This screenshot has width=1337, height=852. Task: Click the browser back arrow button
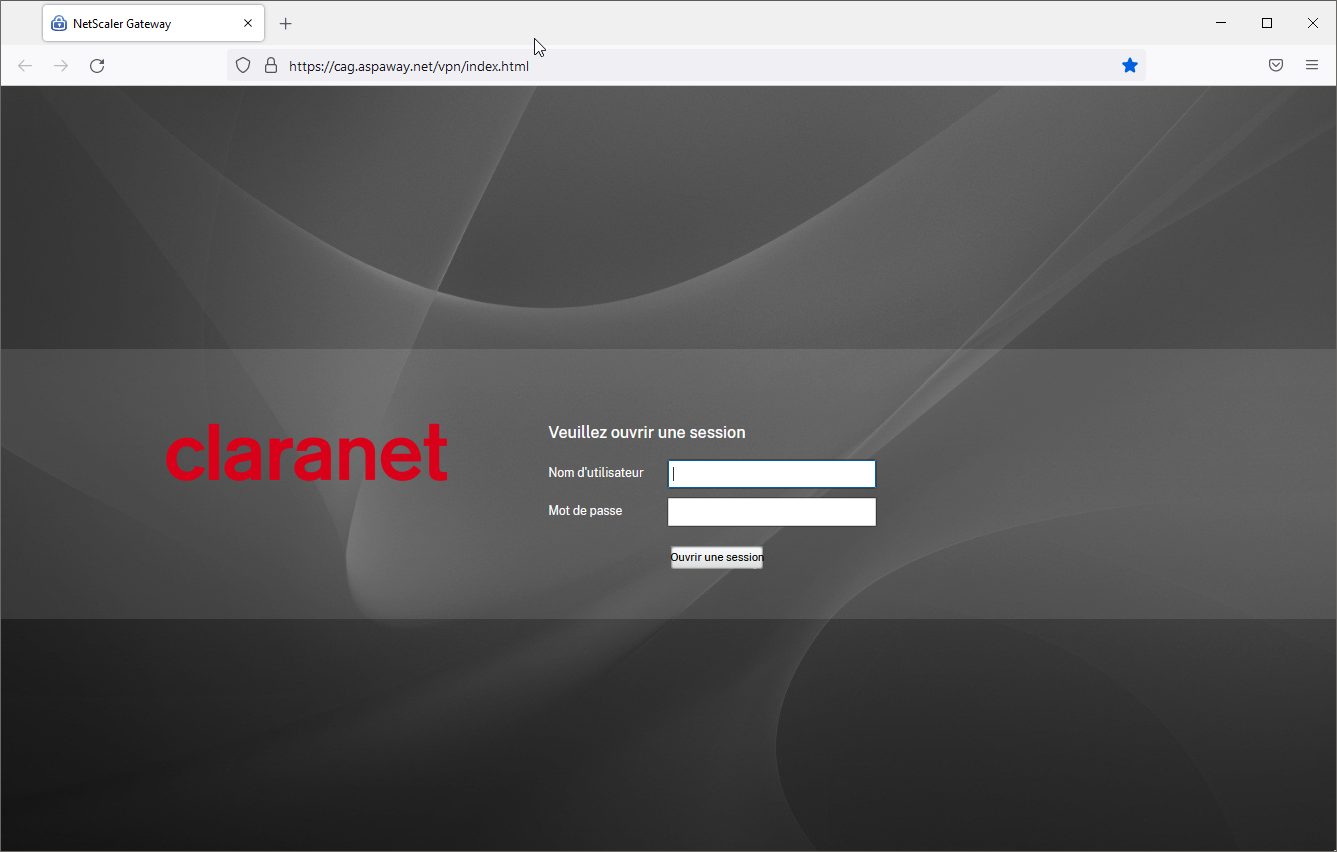coord(25,66)
